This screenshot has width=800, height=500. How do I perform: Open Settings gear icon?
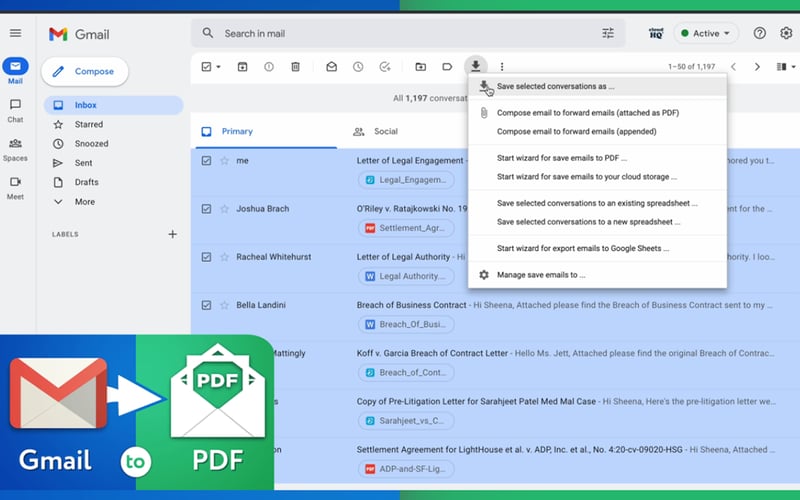coord(786,34)
